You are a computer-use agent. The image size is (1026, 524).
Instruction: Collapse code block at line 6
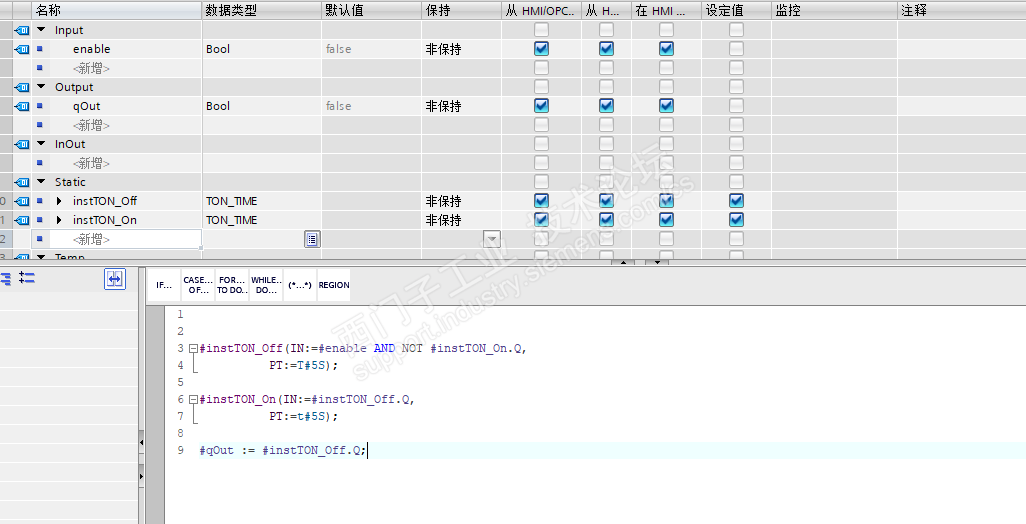193,400
